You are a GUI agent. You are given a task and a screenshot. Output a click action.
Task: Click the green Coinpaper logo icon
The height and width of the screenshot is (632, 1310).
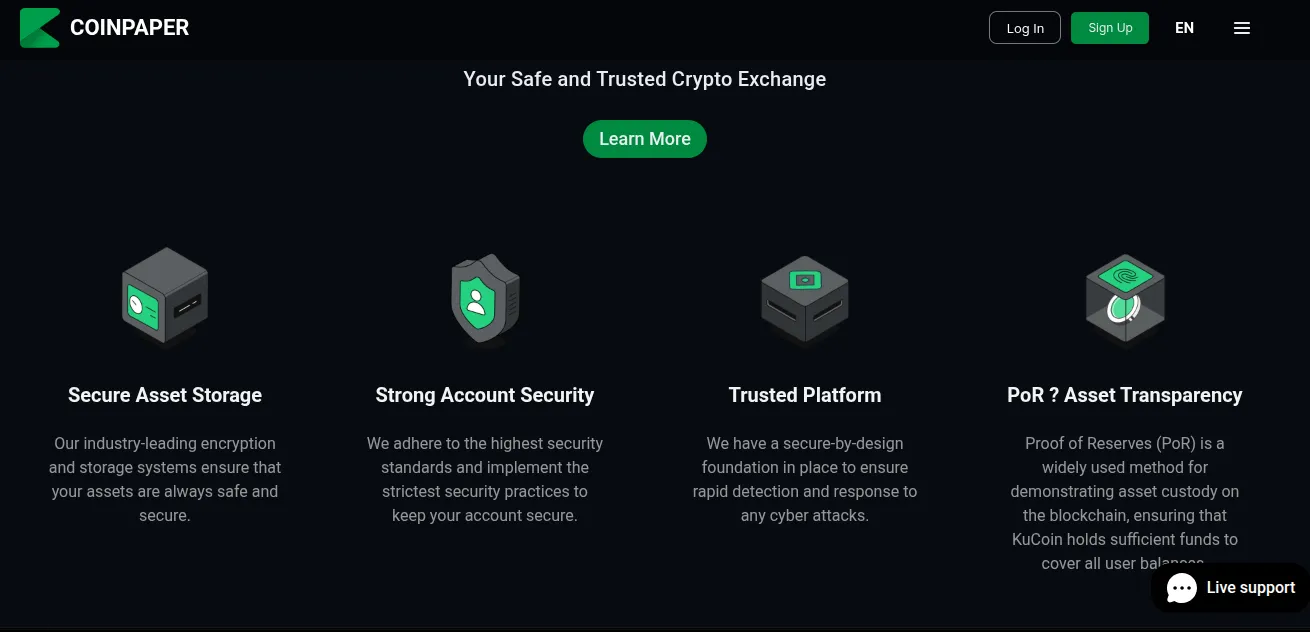(40, 28)
